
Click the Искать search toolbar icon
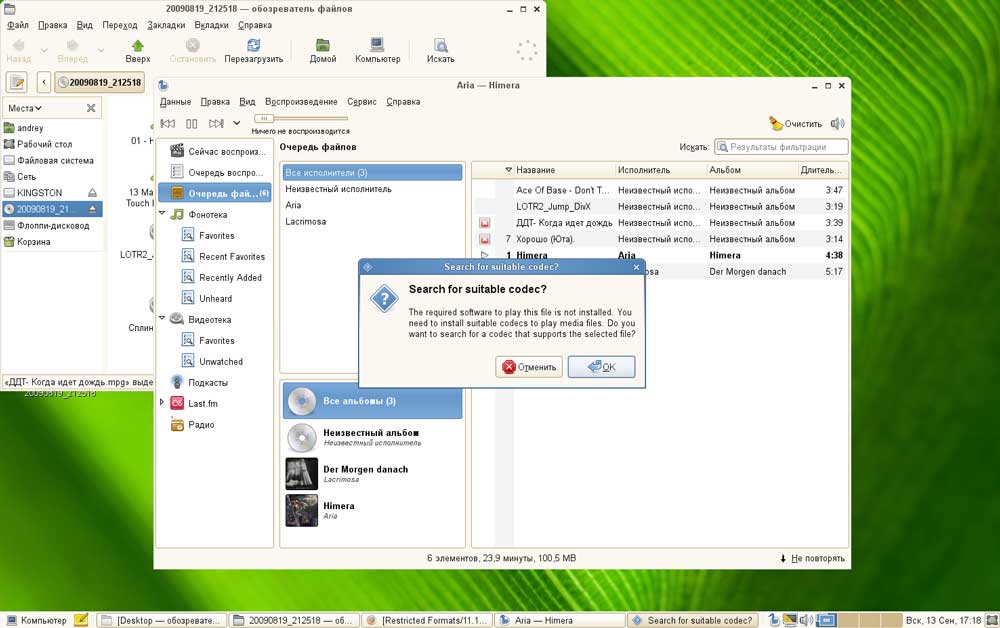pos(440,50)
